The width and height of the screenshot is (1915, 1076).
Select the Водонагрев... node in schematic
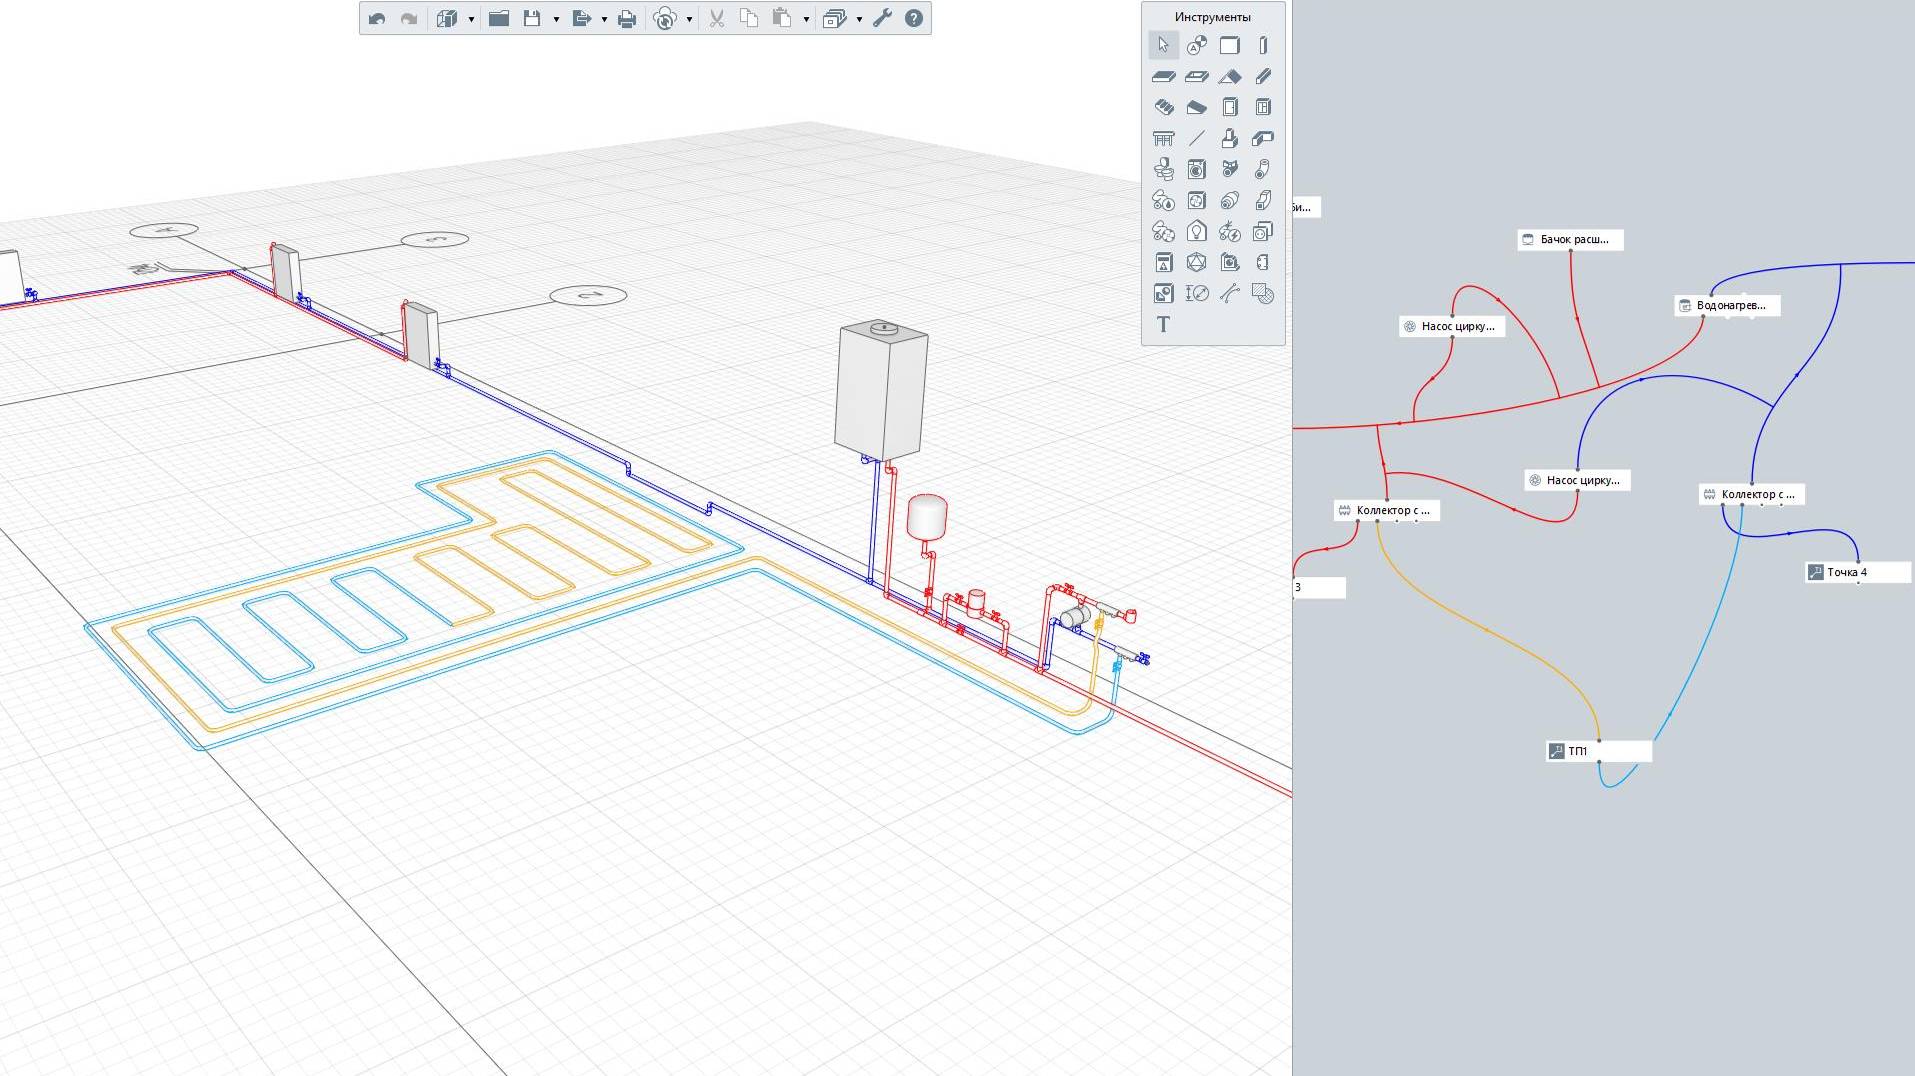[x=1729, y=305]
